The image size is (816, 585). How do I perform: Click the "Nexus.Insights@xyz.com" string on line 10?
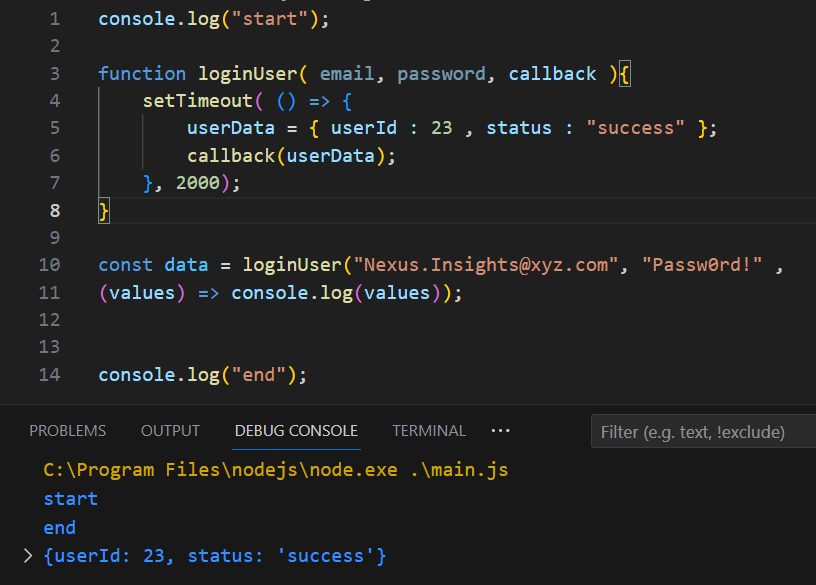tap(486, 265)
